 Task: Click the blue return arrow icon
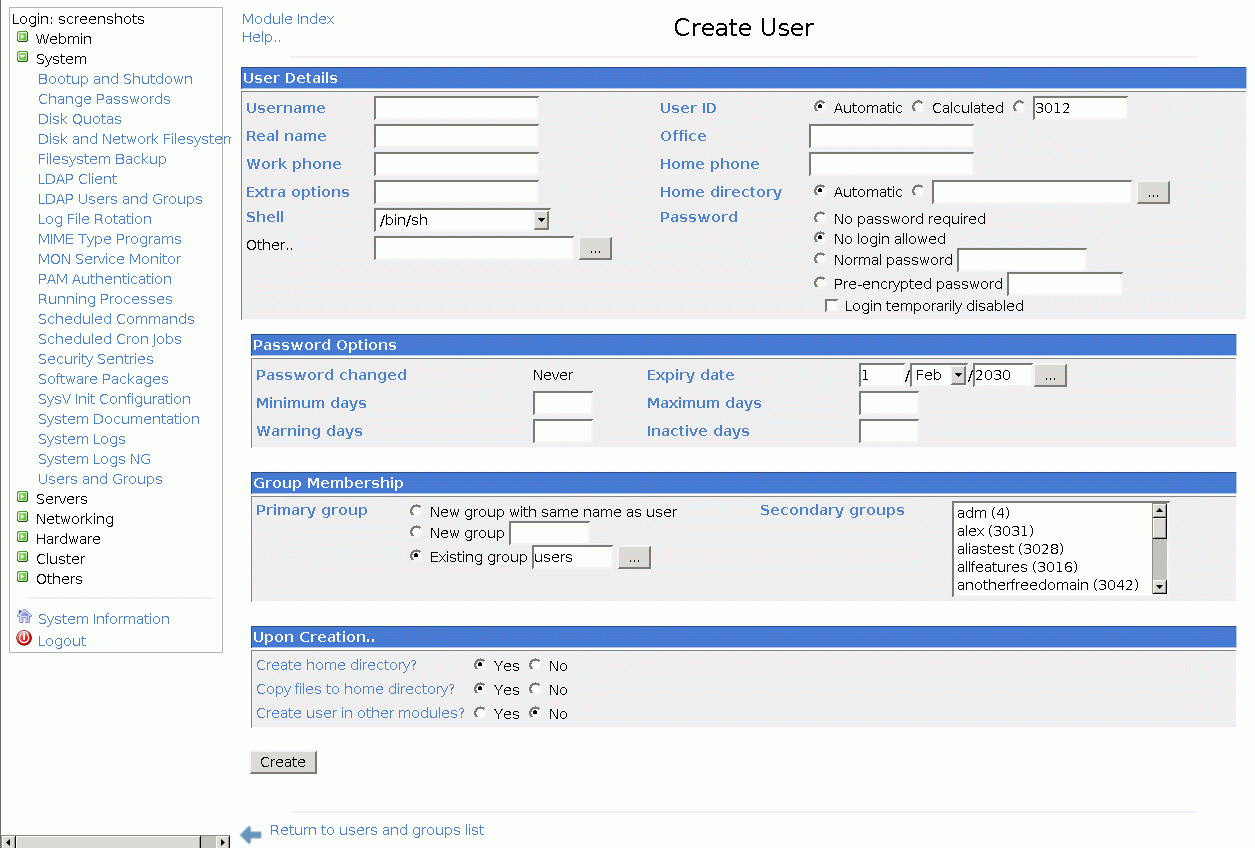251,833
